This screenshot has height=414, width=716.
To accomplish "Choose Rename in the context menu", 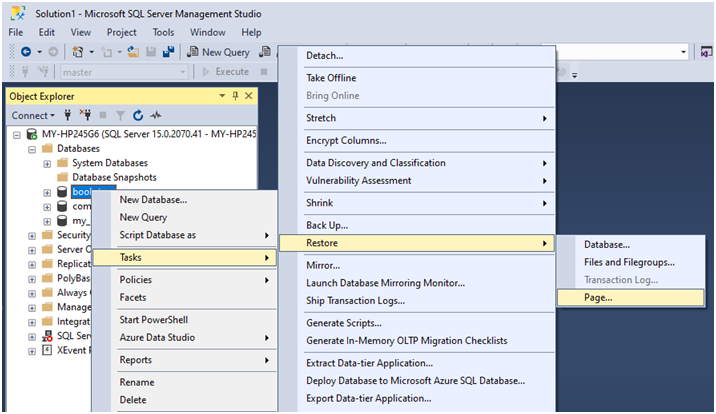I will coord(184,383).
